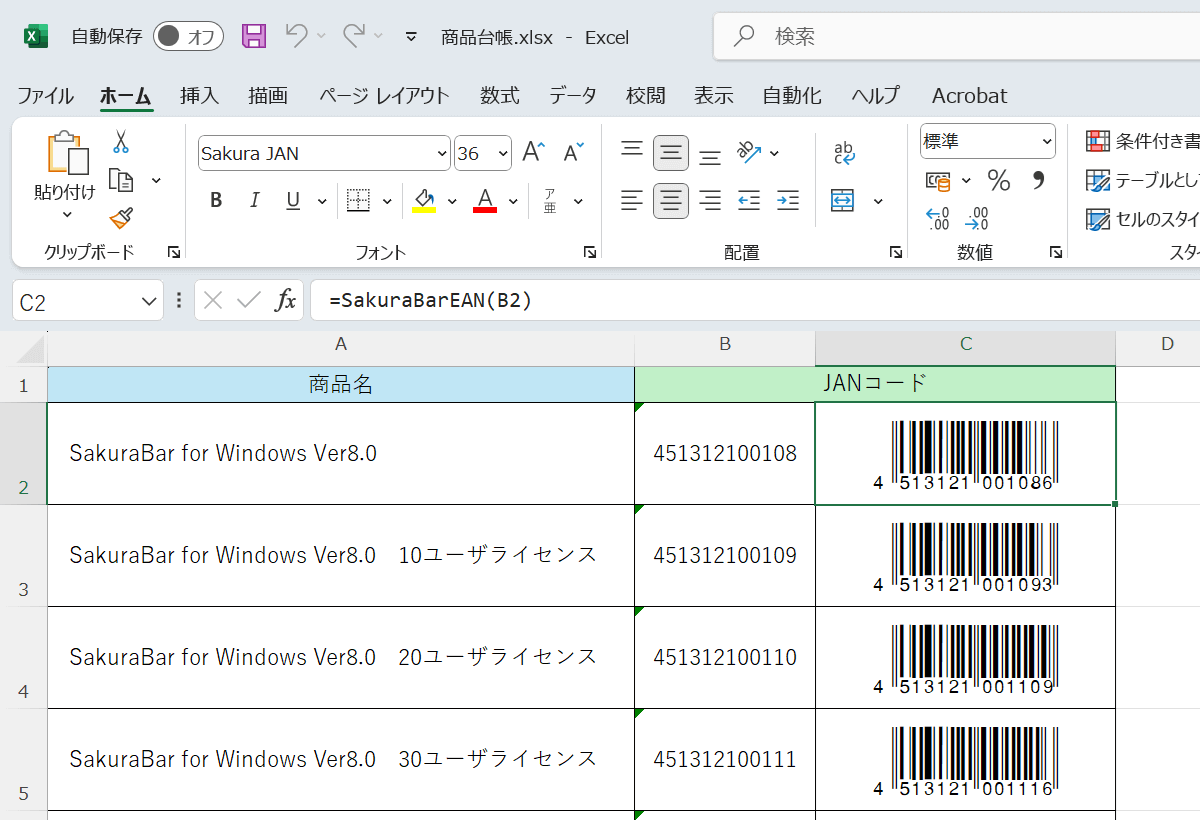Image resolution: width=1200 pixels, height=820 pixels.
Task: Toggle Bold formatting
Action: [215, 200]
